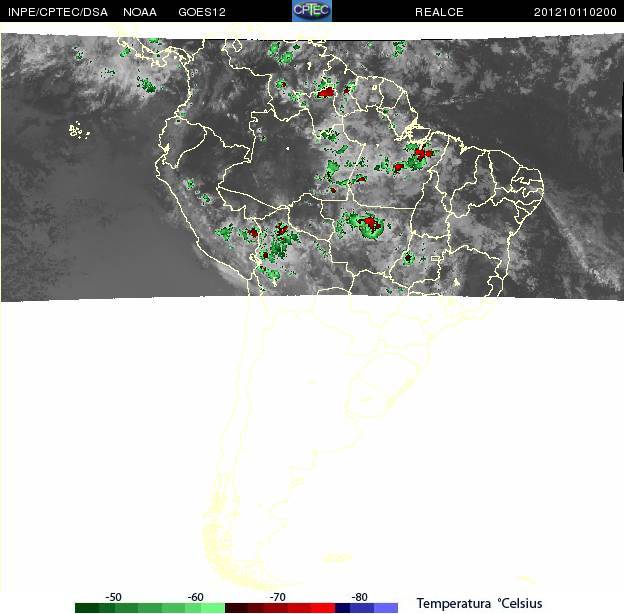This screenshot has height=614, width=624.
Task: Click the NOAA label in the header
Action: pyautogui.click(x=140, y=12)
